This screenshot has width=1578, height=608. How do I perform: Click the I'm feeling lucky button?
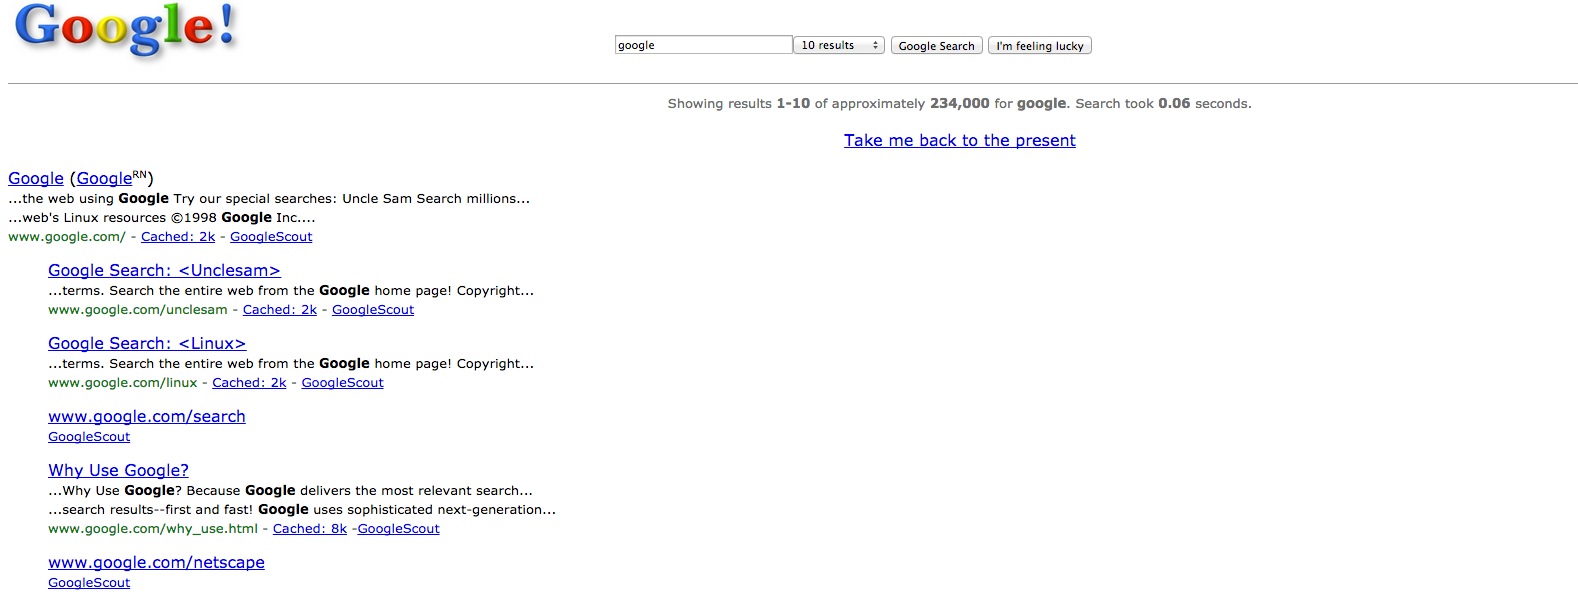pos(1040,46)
